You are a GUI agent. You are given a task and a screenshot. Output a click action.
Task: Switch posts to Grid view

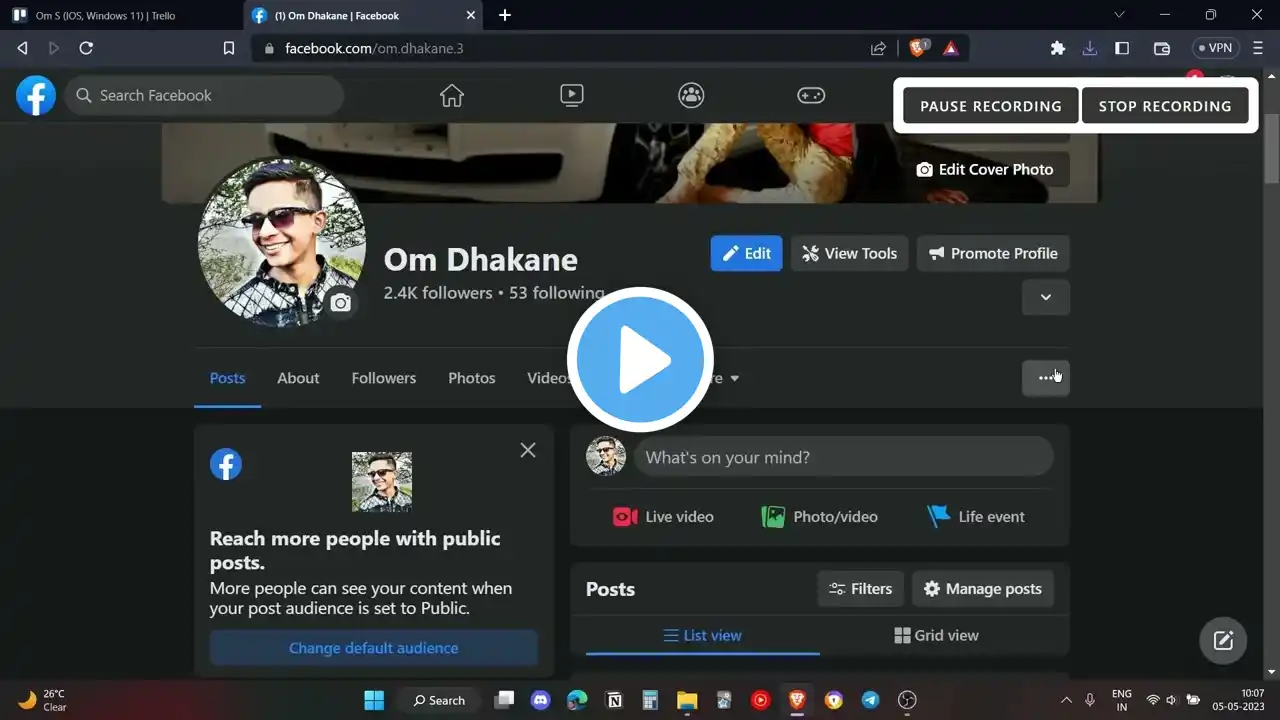(936, 635)
